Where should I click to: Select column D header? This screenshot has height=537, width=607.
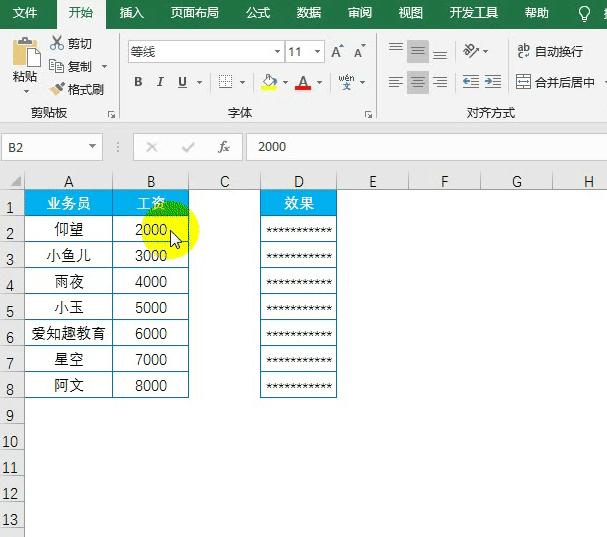[298, 181]
